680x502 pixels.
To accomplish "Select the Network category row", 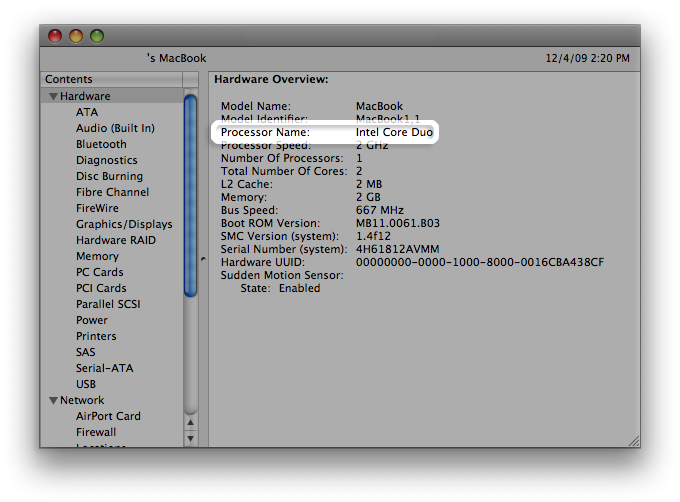I will coord(112,400).
